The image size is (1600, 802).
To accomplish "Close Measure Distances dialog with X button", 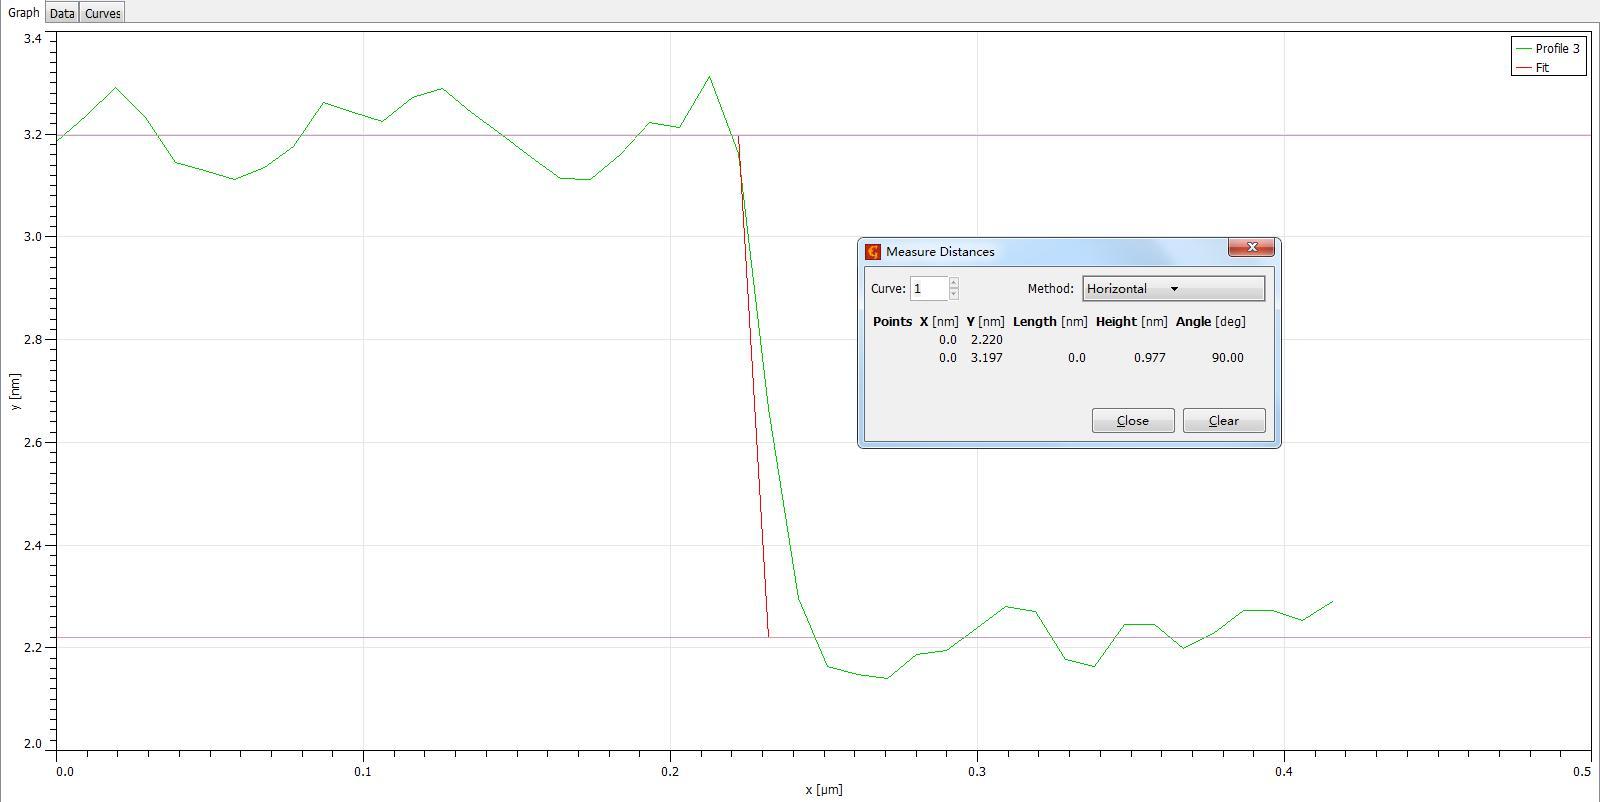I will click(1251, 247).
